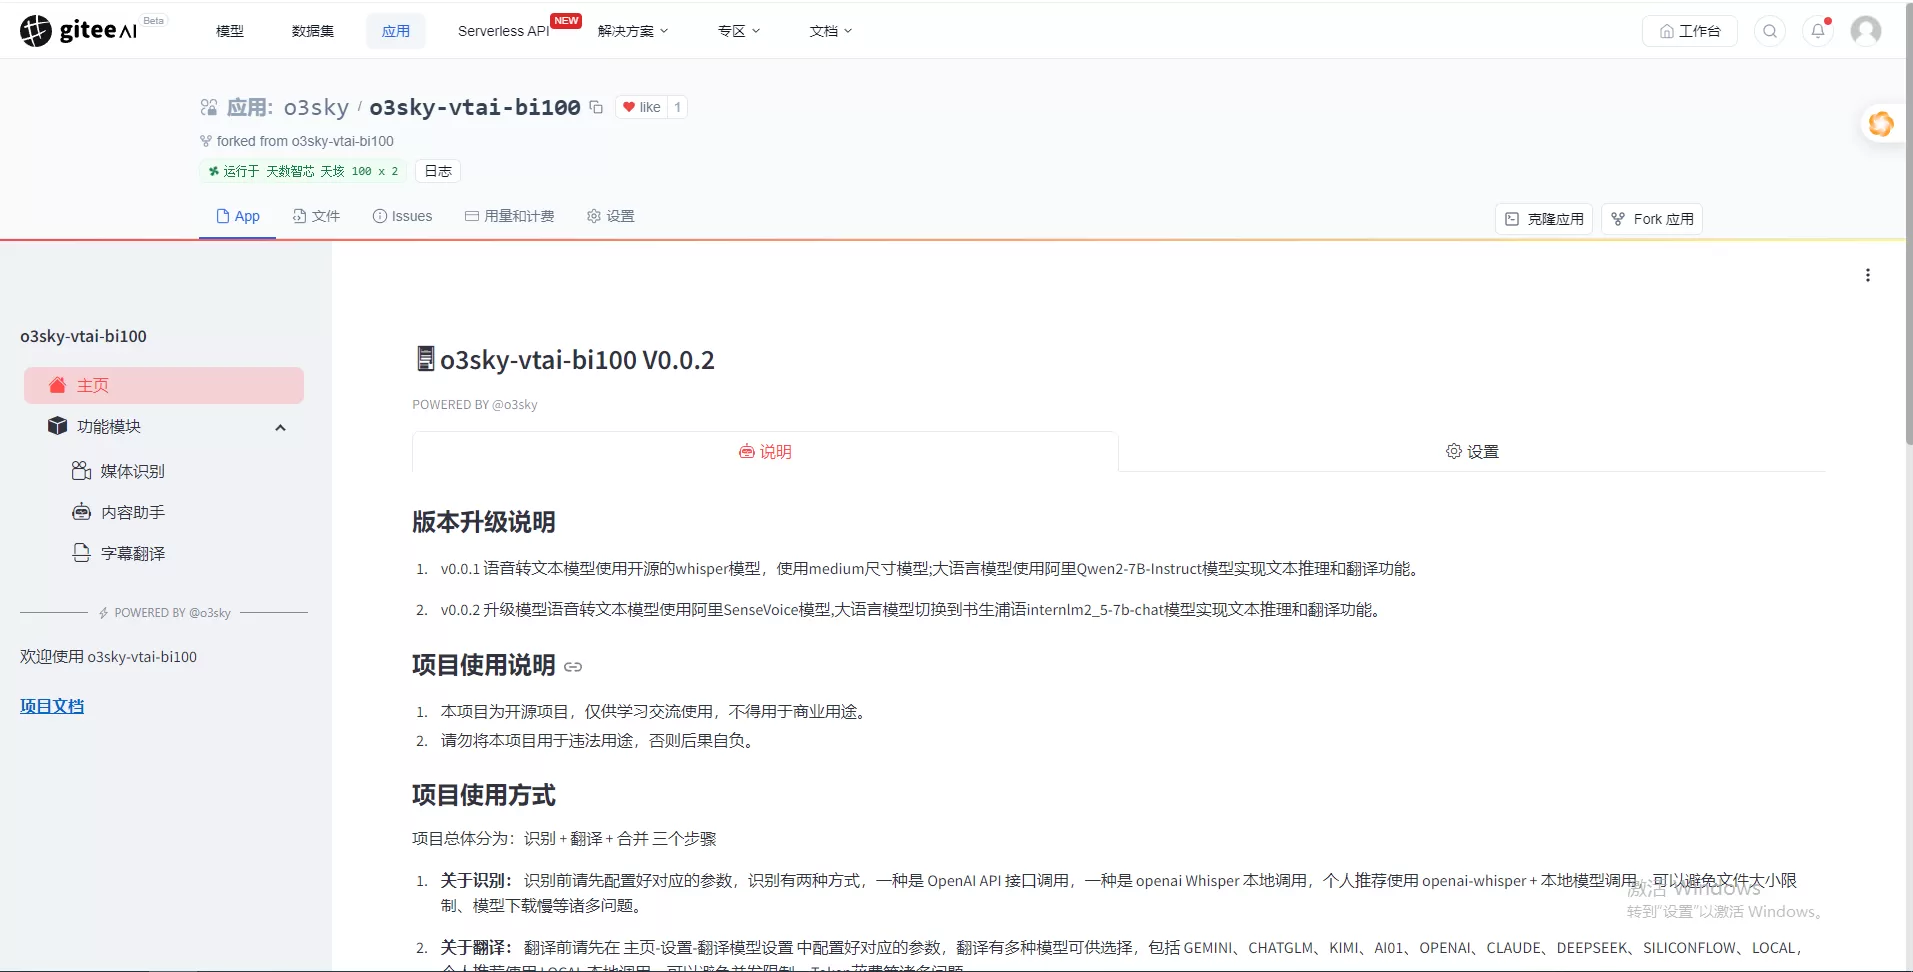
Task: Select the 说明 content tab
Action: [x=765, y=451]
